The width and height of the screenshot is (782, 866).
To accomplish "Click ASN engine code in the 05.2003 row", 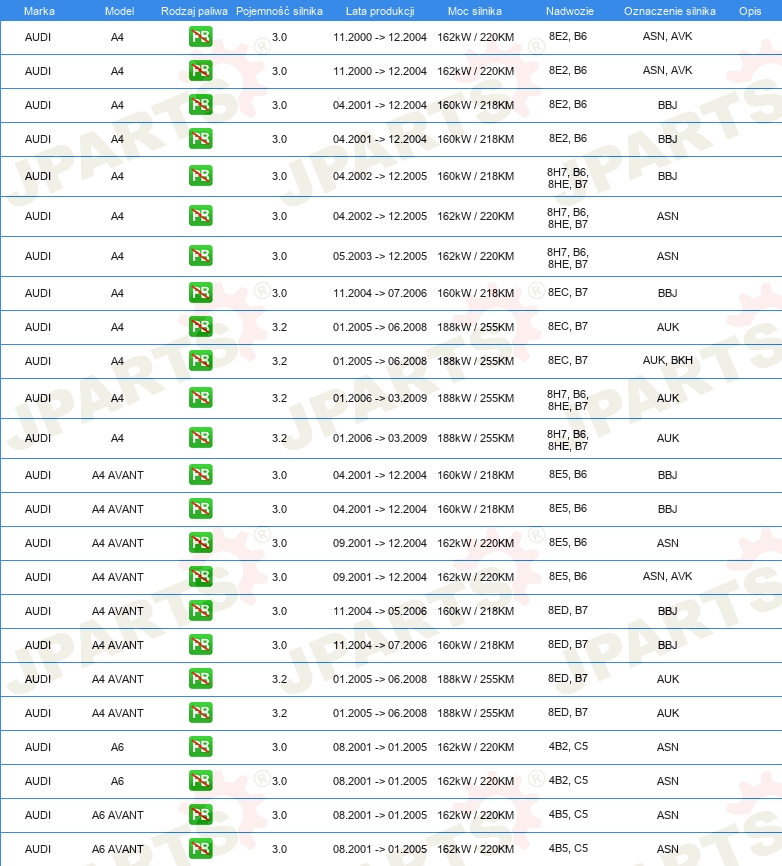I will (668, 256).
